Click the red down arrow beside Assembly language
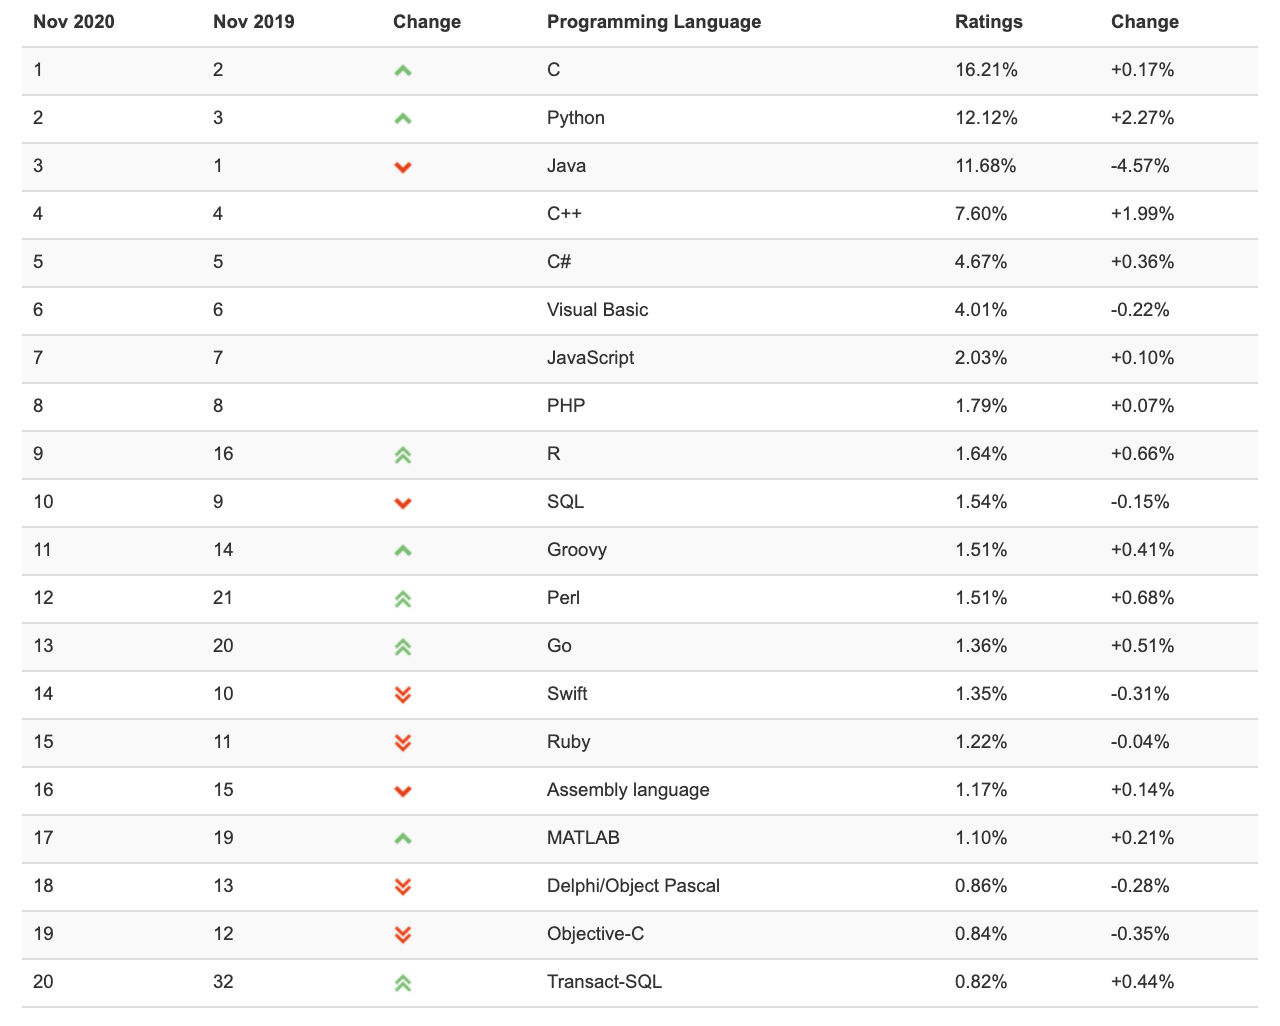Image resolution: width=1280 pixels, height=1026 pixels. (x=403, y=791)
